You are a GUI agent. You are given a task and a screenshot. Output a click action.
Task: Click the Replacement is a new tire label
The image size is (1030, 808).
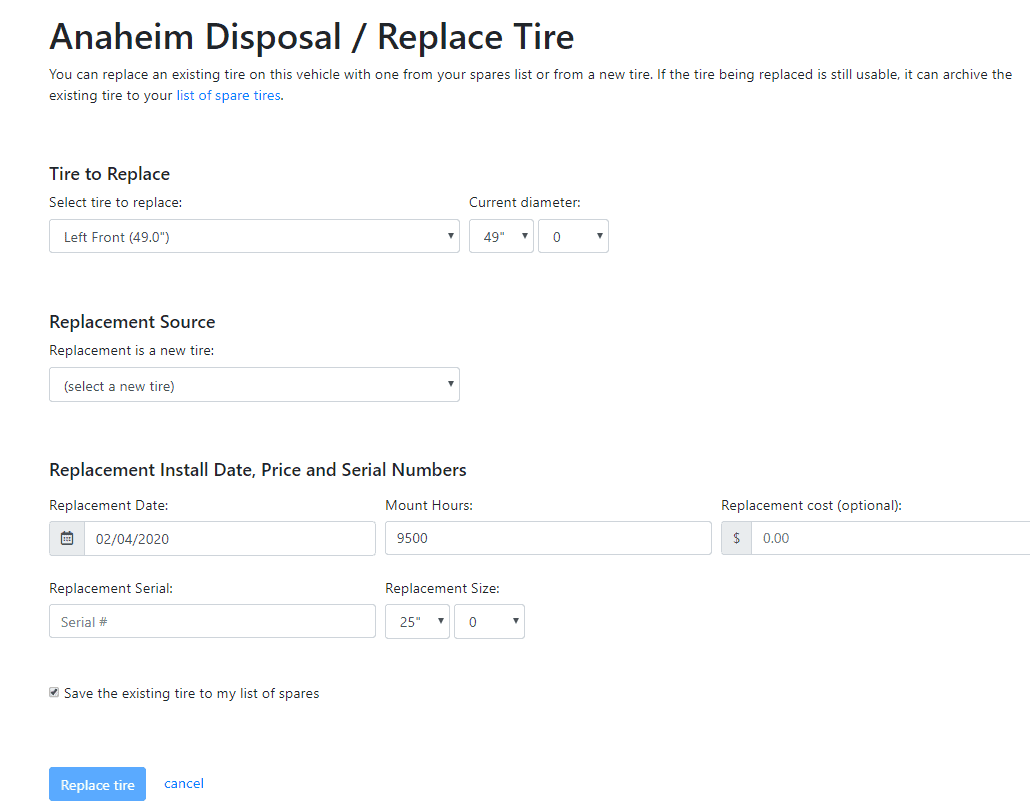click(x=131, y=351)
